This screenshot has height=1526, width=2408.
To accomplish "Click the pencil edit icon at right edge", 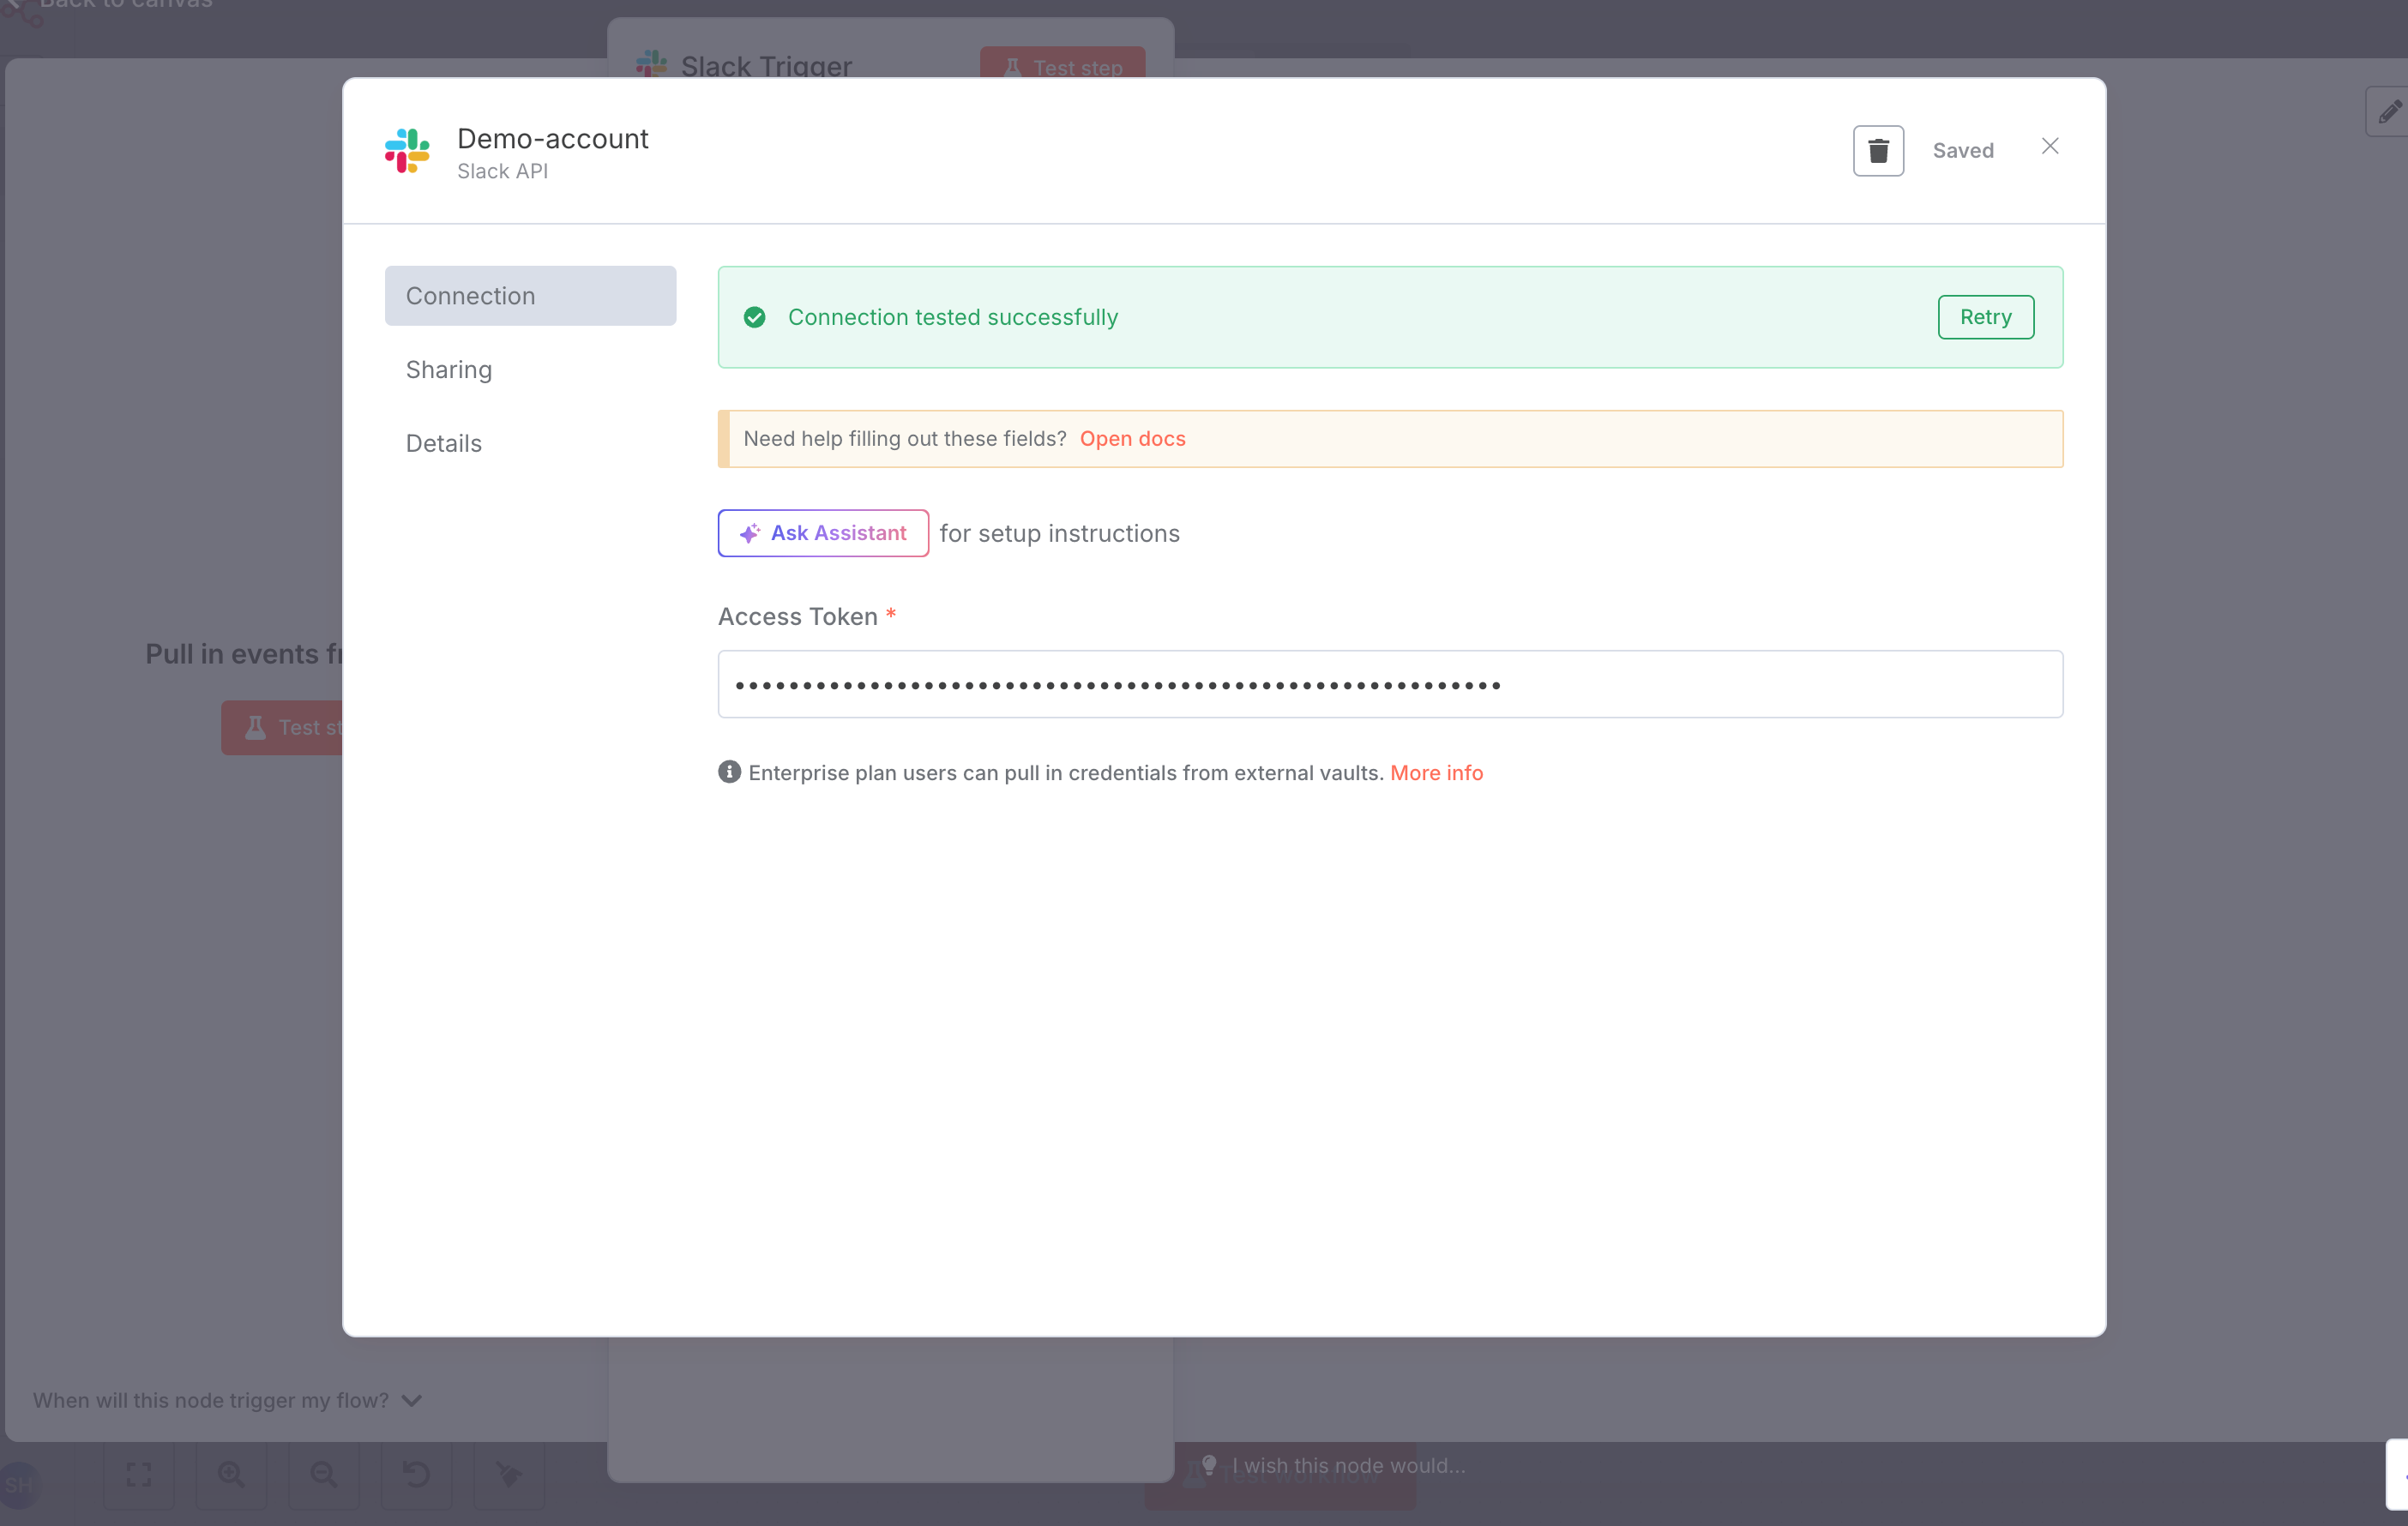I will coord(2389,111).
